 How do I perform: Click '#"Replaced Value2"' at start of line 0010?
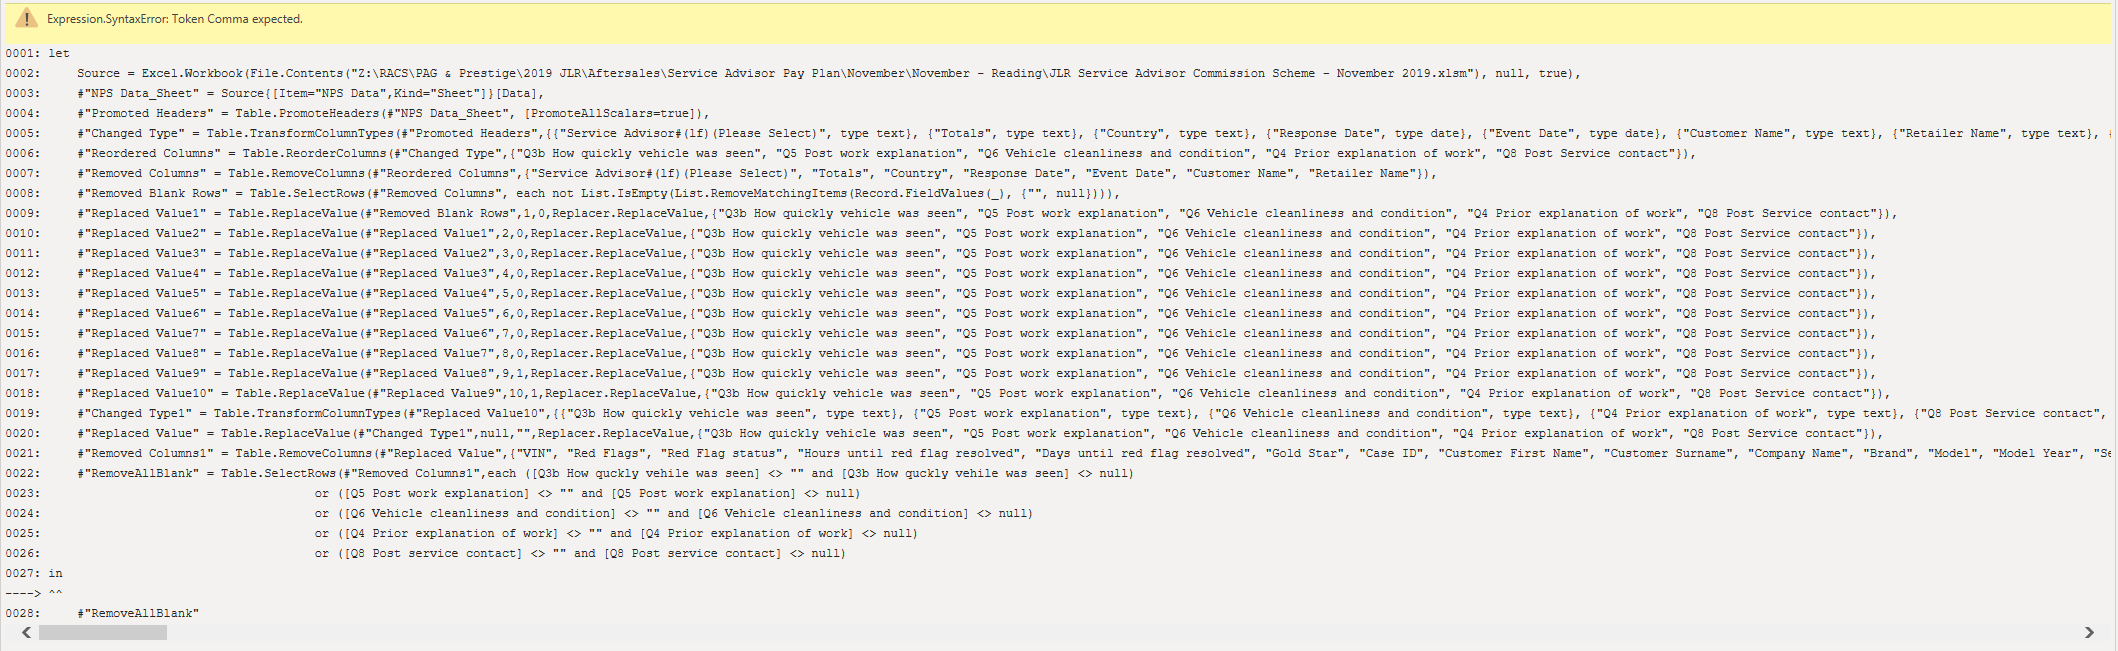pos(142,233)
